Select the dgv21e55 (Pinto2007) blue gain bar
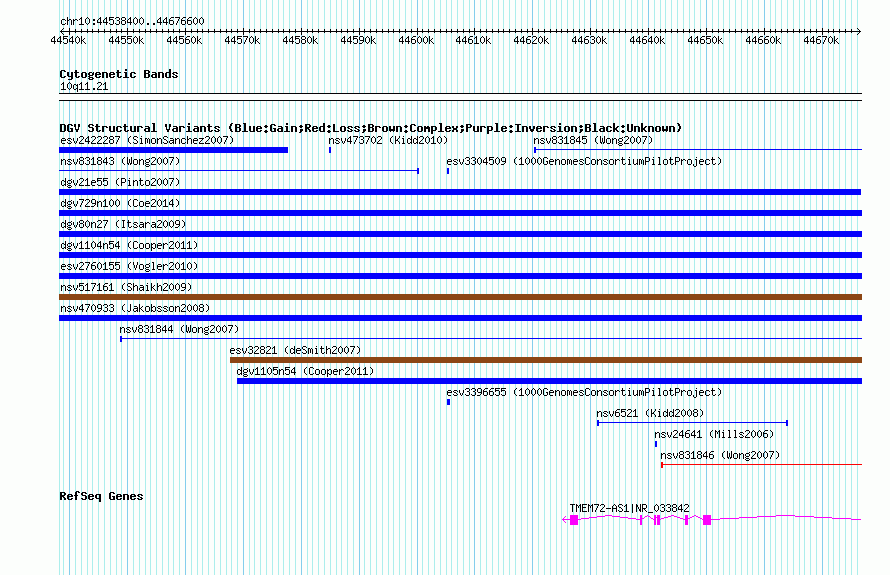 pyautogui.click(x=460, y=192)
